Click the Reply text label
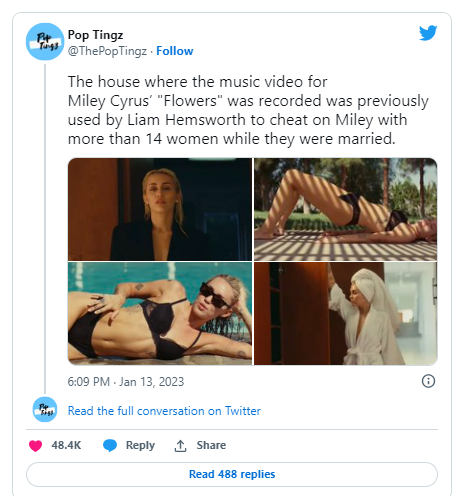471x496 pixels. [x=140, y=445]
